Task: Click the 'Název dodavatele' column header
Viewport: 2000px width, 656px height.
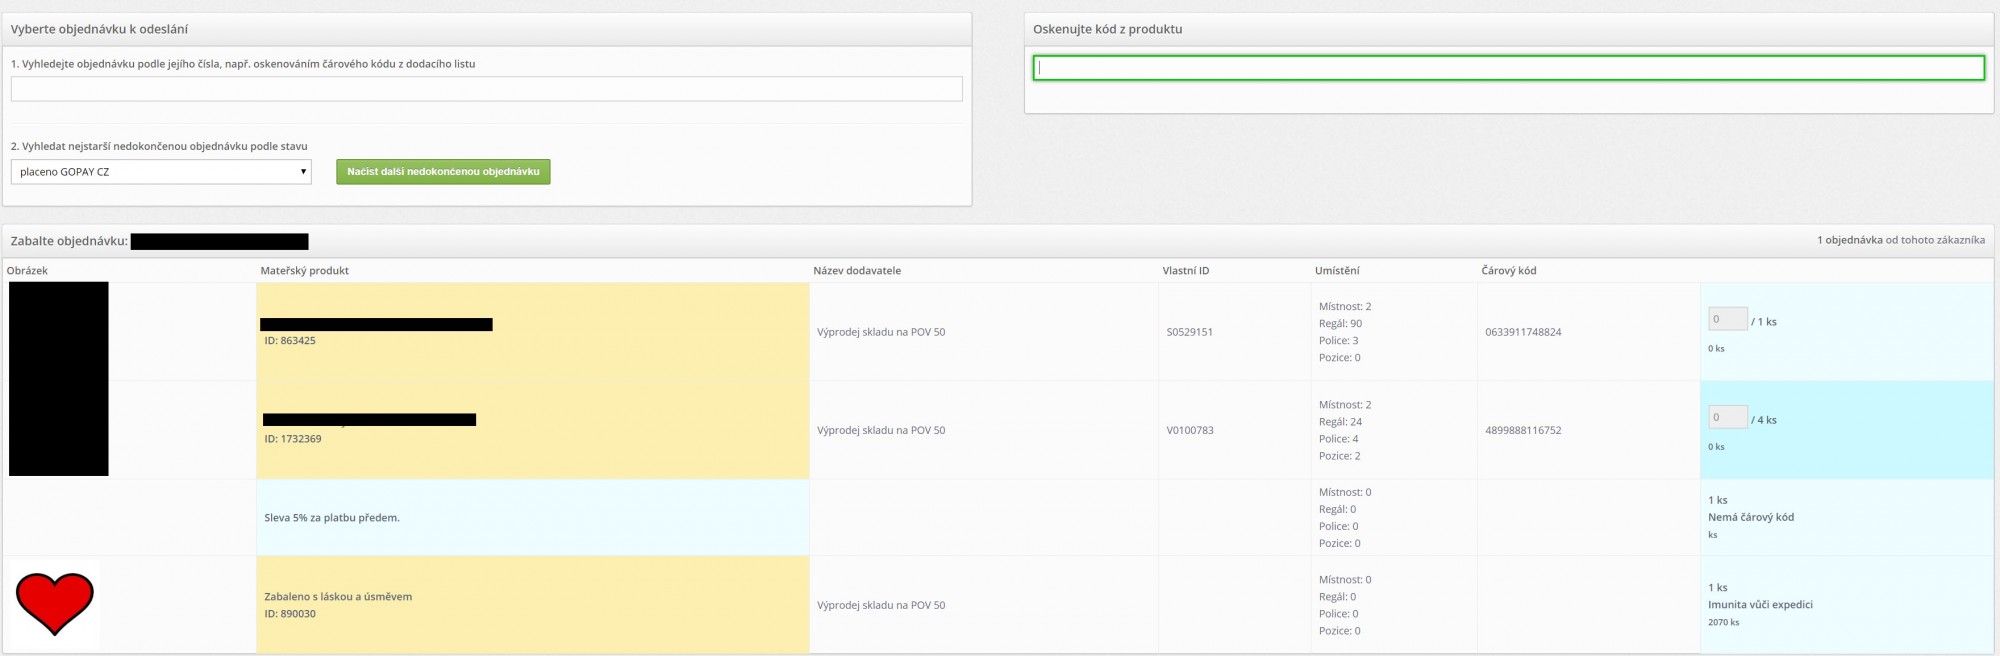Action: click(x=857, y=271)
